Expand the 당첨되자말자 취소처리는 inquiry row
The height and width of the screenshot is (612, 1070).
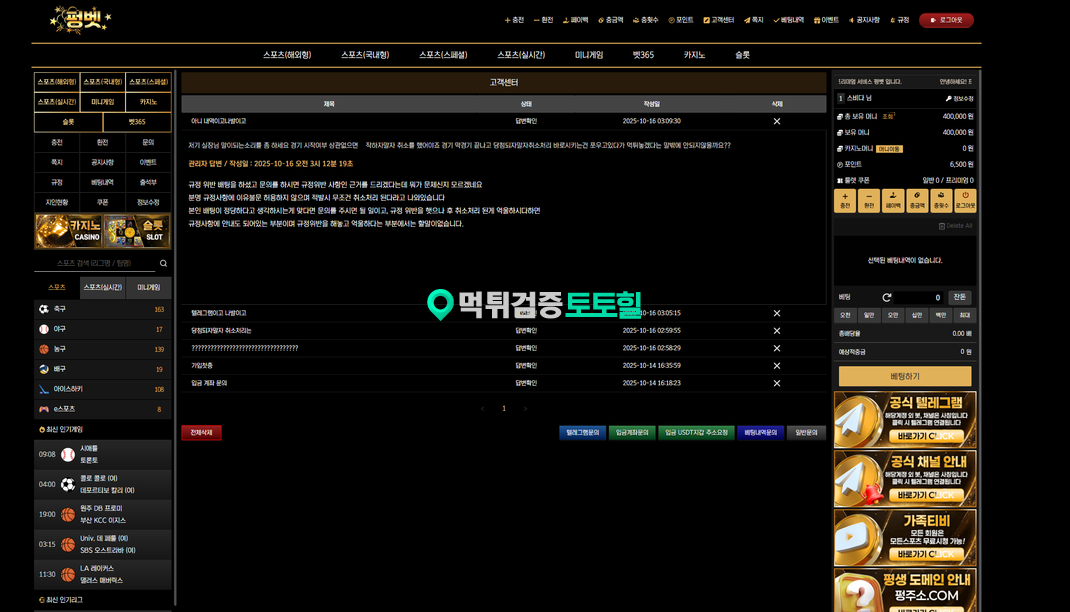[222, 330]
